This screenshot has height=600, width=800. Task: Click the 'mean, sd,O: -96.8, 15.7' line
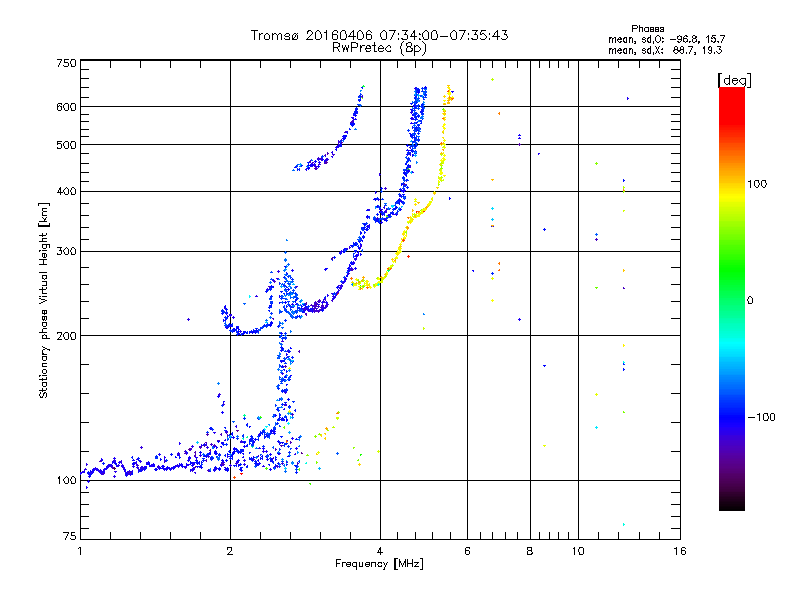pos(666,39)
